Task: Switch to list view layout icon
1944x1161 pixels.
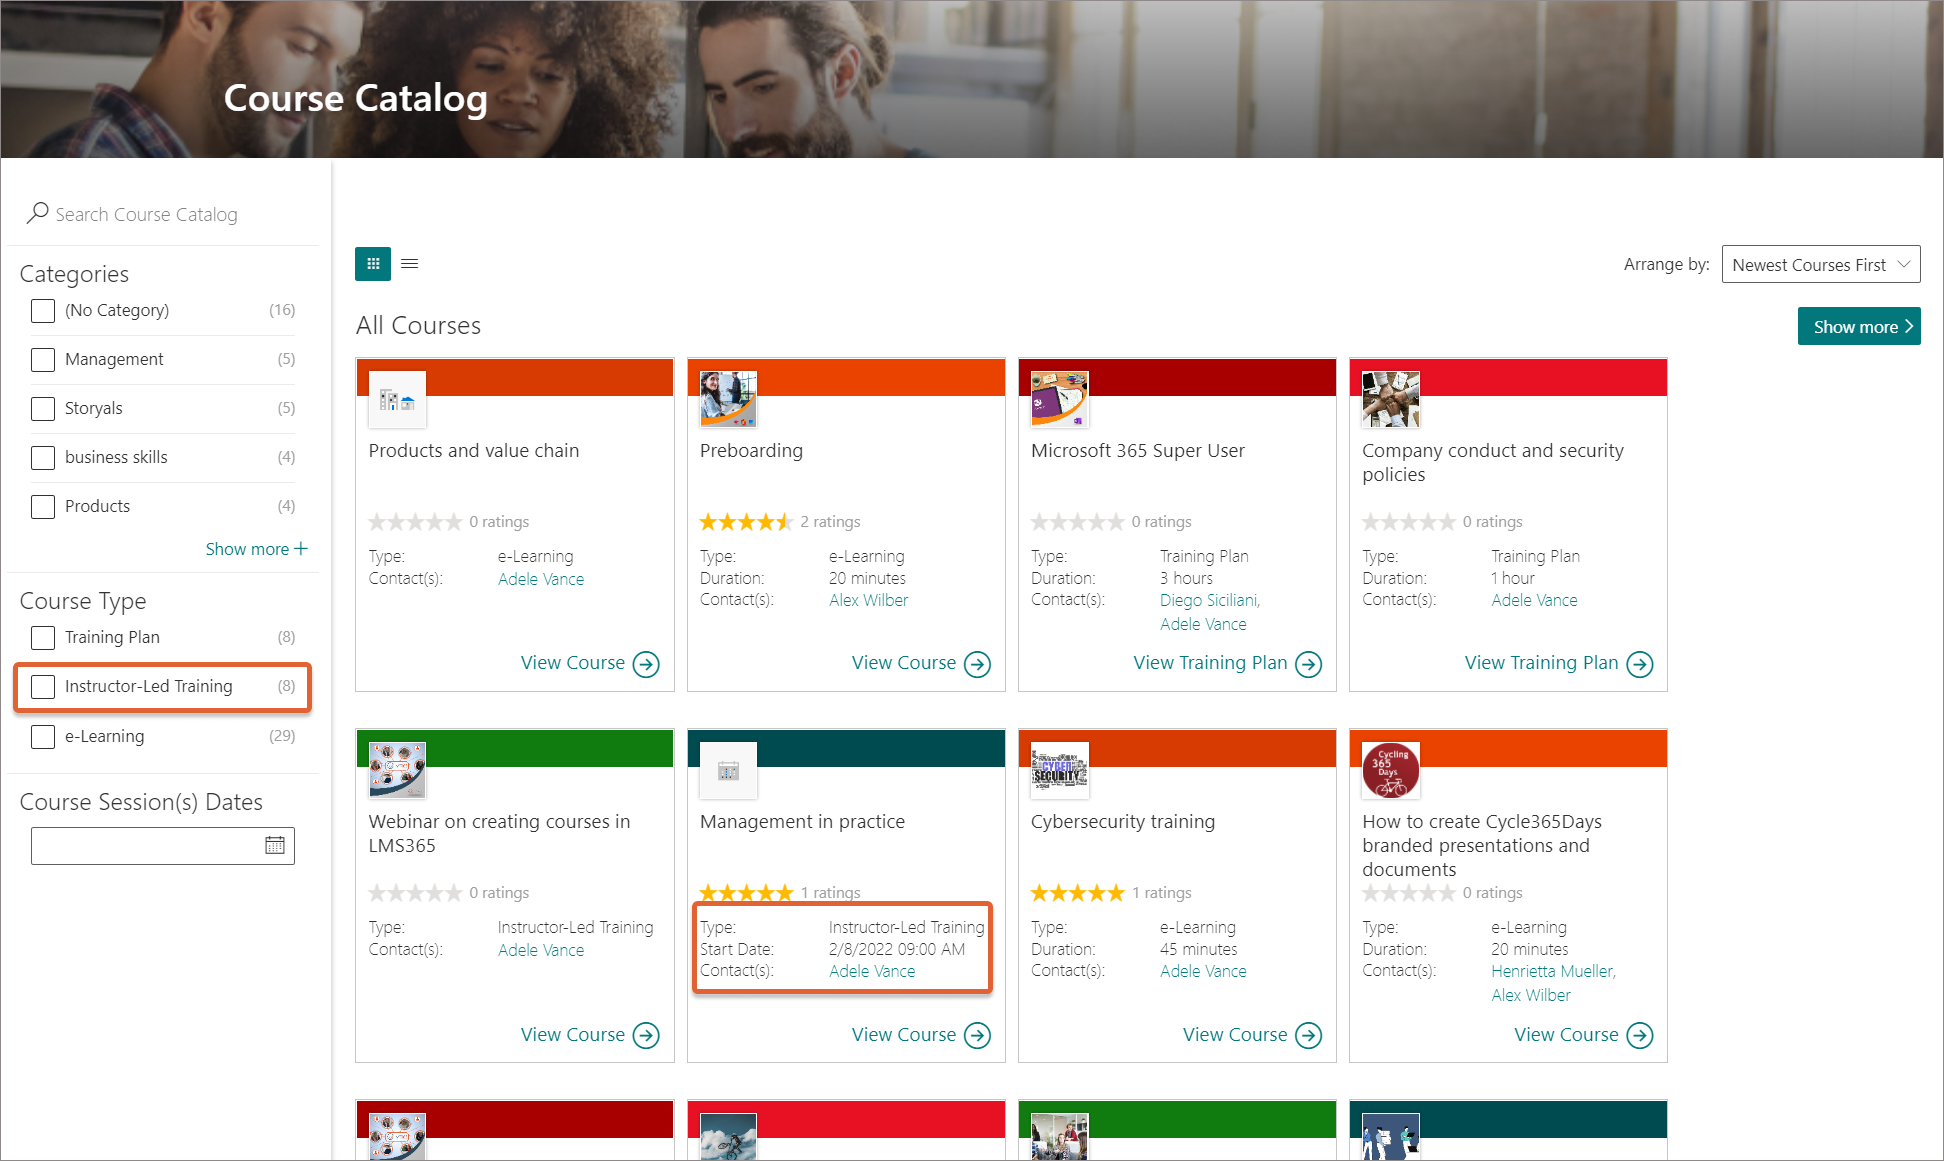Action: pyautogui.click(x=409, y=264)
